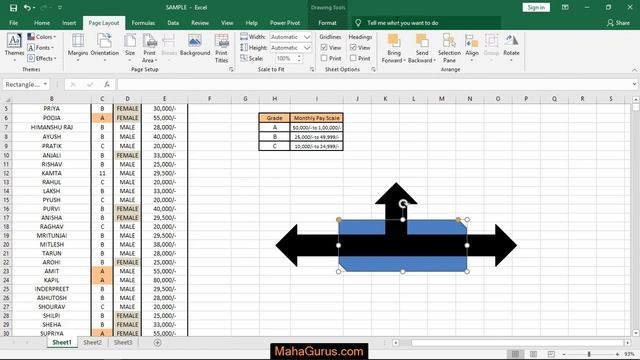This screenshot has height=360, width=640.
Task: Select Normal view icon in status bar
Action: point(516,354)
